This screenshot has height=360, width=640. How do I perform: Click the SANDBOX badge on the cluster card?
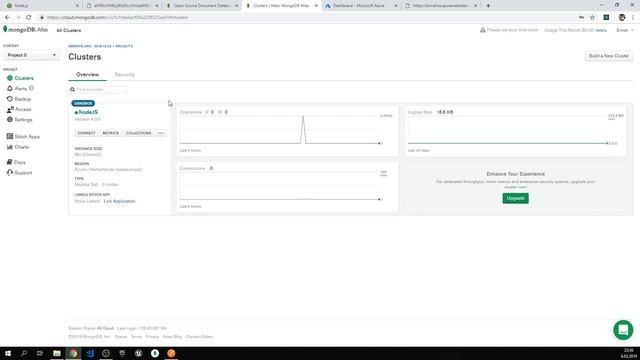(83, 103)
